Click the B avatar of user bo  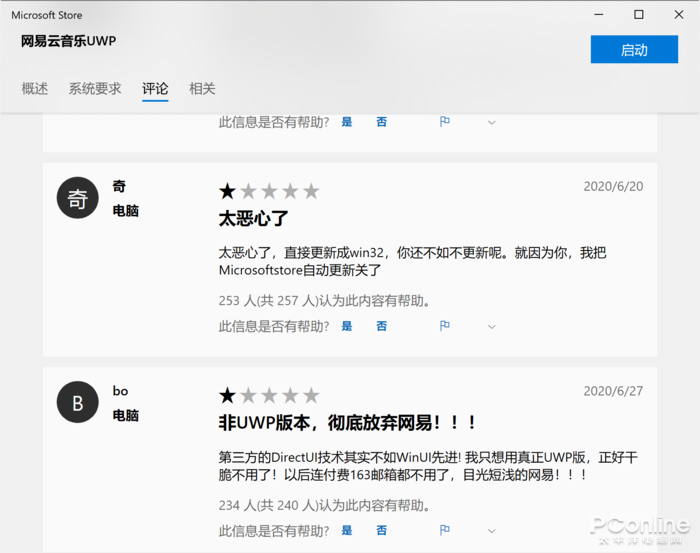(78, 402)
